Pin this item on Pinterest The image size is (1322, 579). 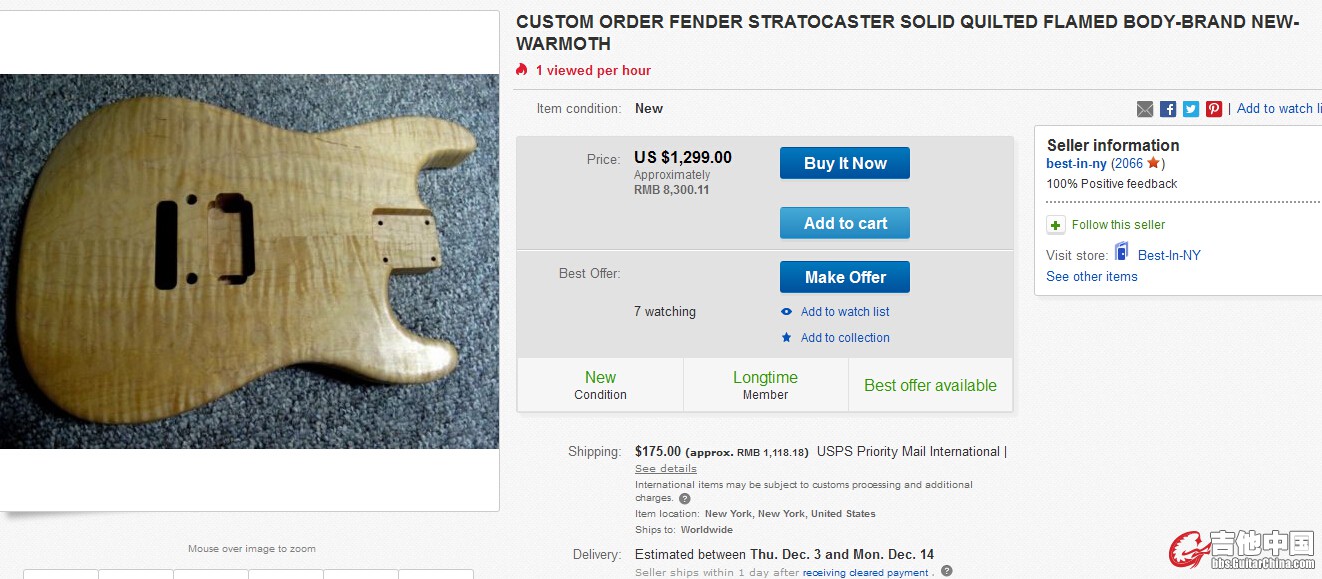(x=1214, y=109)
